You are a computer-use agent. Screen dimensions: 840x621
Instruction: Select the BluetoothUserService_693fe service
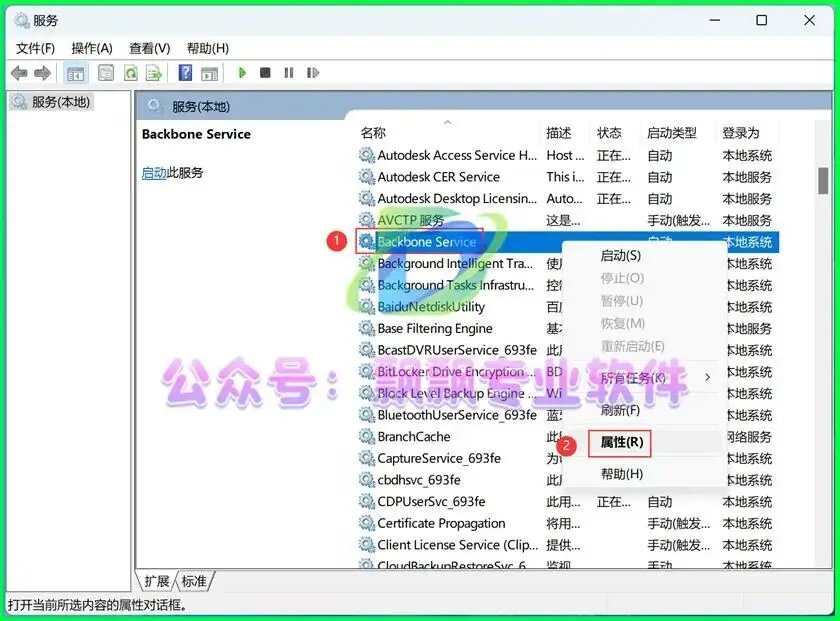[457, 415]
